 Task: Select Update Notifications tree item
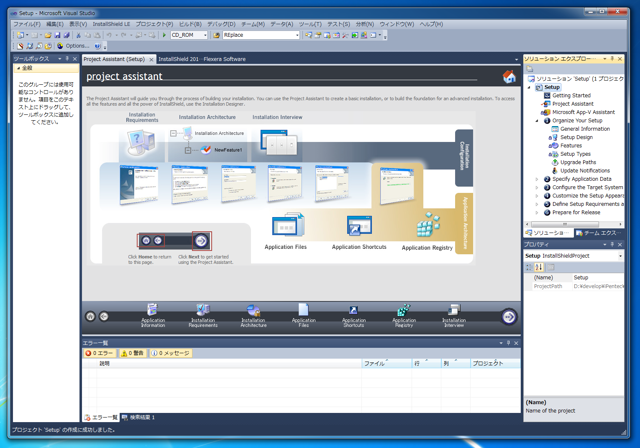coord(585,171)
